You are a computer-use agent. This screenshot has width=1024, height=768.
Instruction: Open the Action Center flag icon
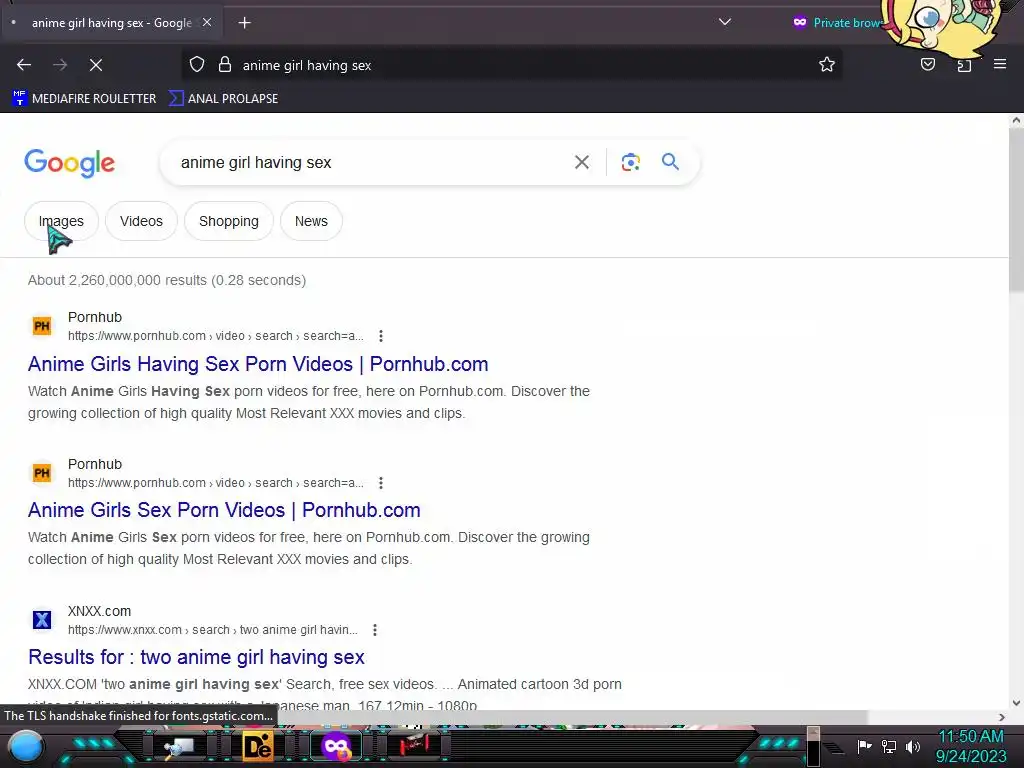(x=864, y=746)
